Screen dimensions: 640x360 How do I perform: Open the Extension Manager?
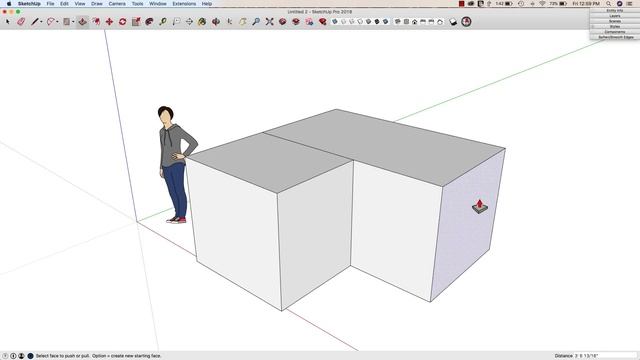pyautogui.click(x=322, y=22)
